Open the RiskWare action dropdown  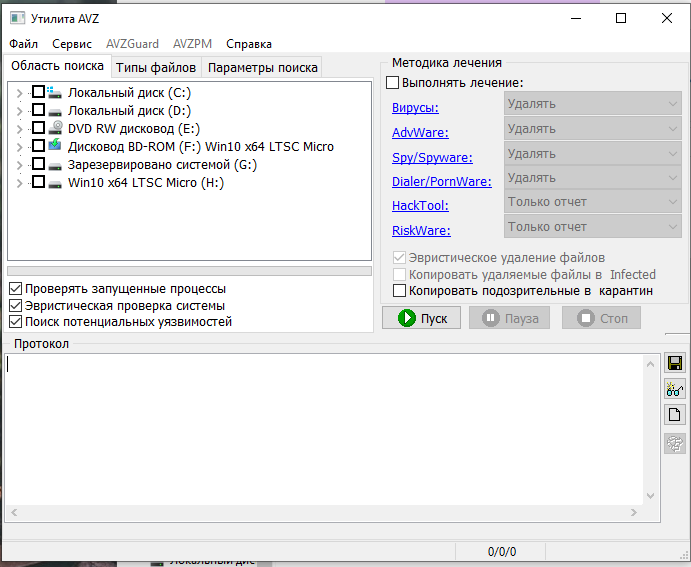point(593,226)
